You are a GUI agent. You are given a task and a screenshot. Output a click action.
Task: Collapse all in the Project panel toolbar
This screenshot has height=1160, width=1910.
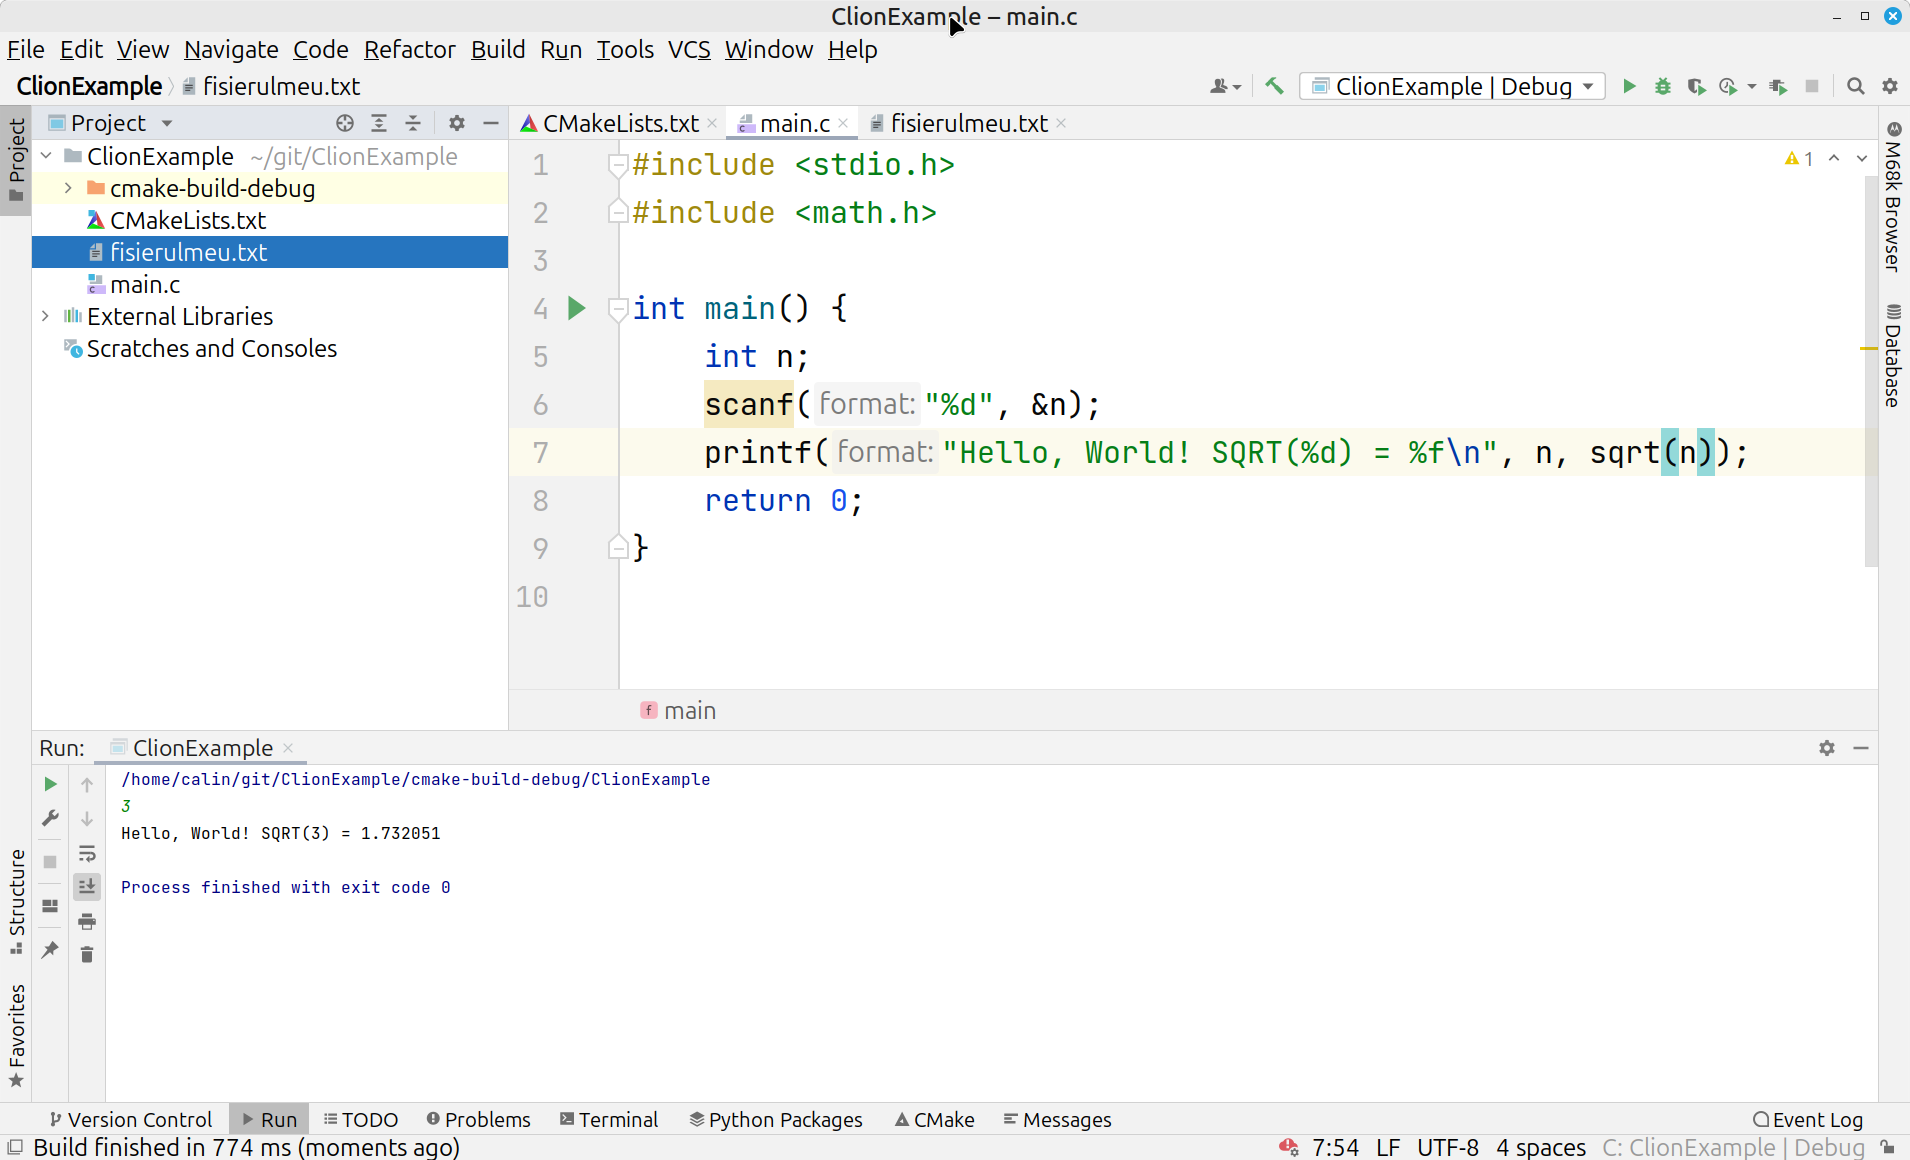point(413,123)
